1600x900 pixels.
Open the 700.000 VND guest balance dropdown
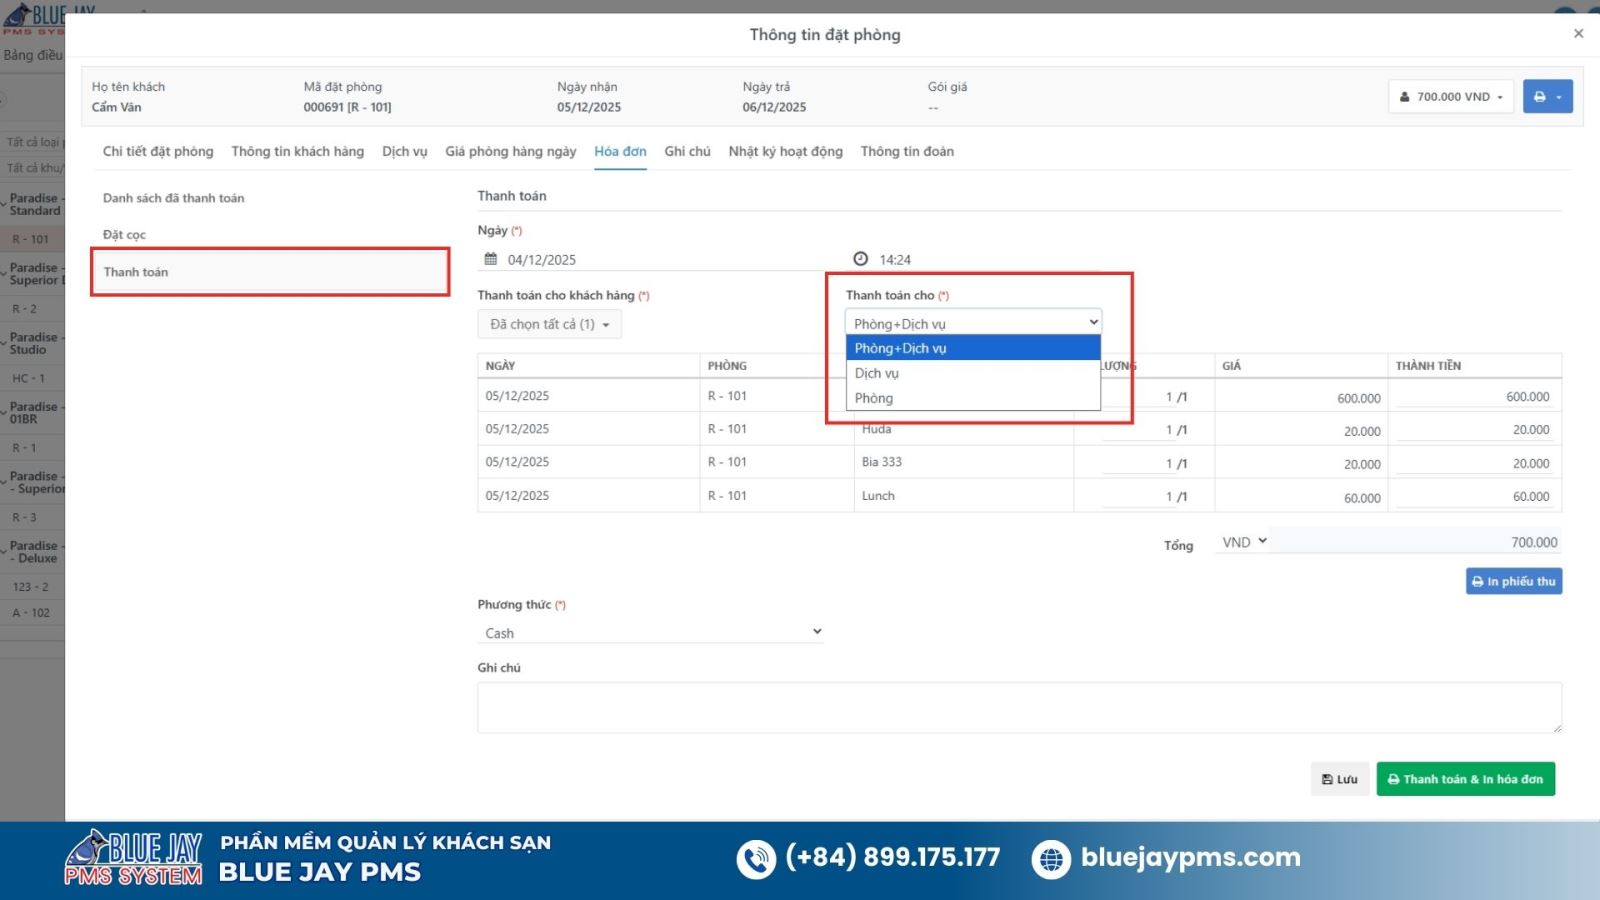point(1450,97)
